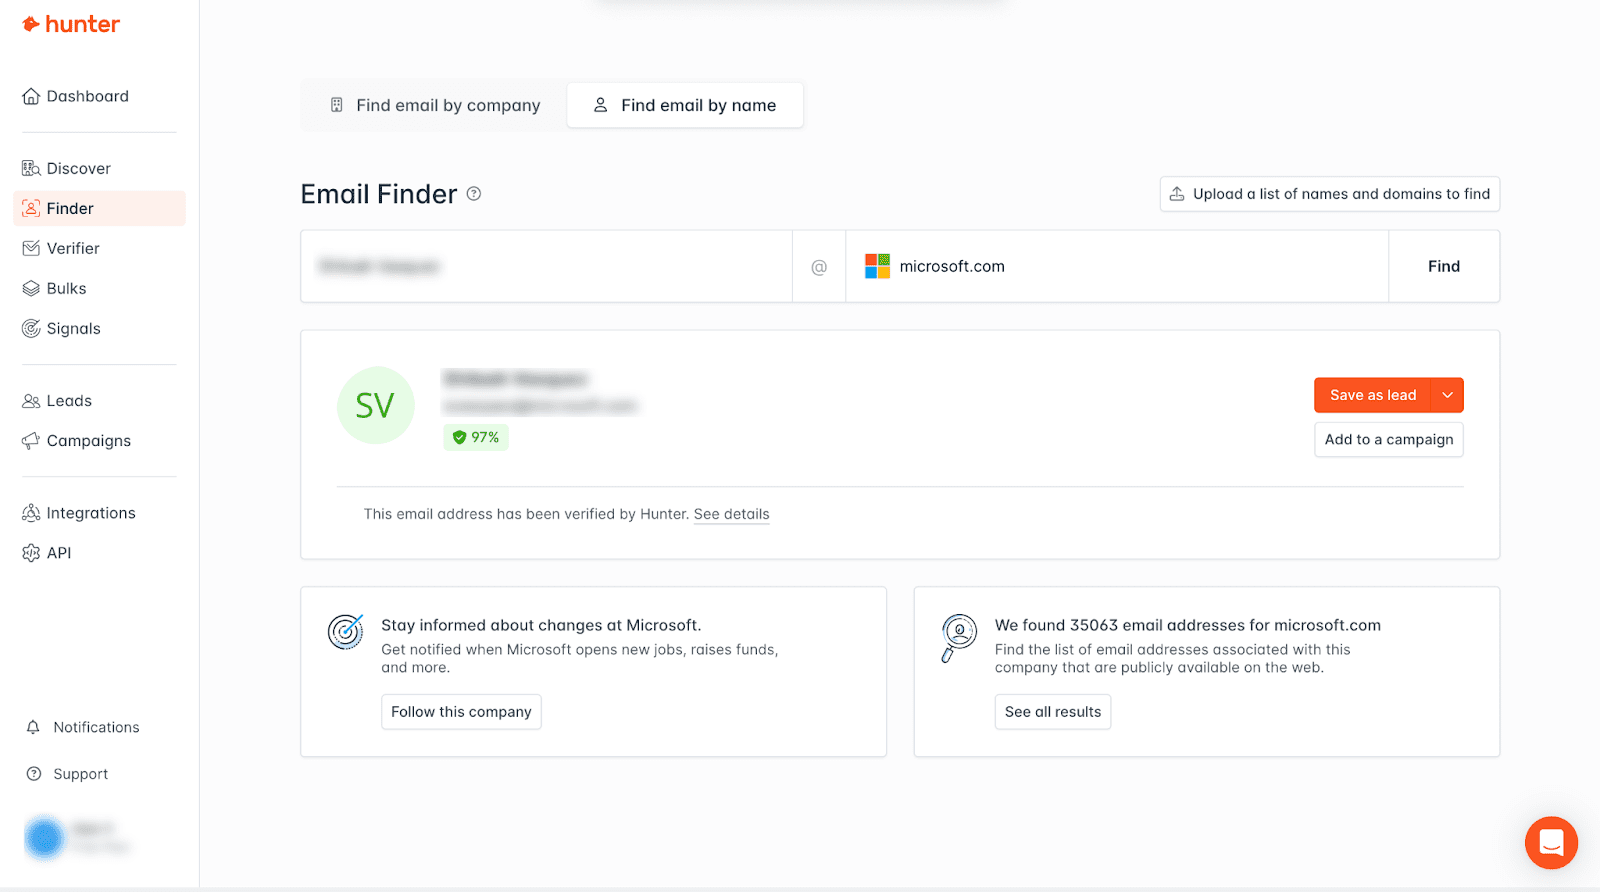Click the Bulks stack icon
Viewport: 1600px width, 892px height.
click(x=31, y=289)
